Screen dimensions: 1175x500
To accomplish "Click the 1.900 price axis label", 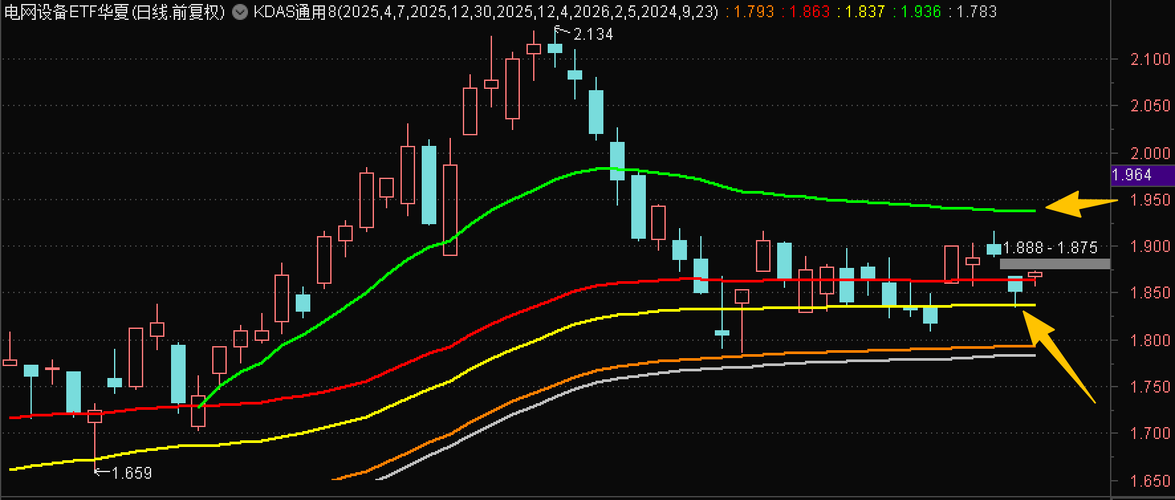I will click(x=1152, y=247).
